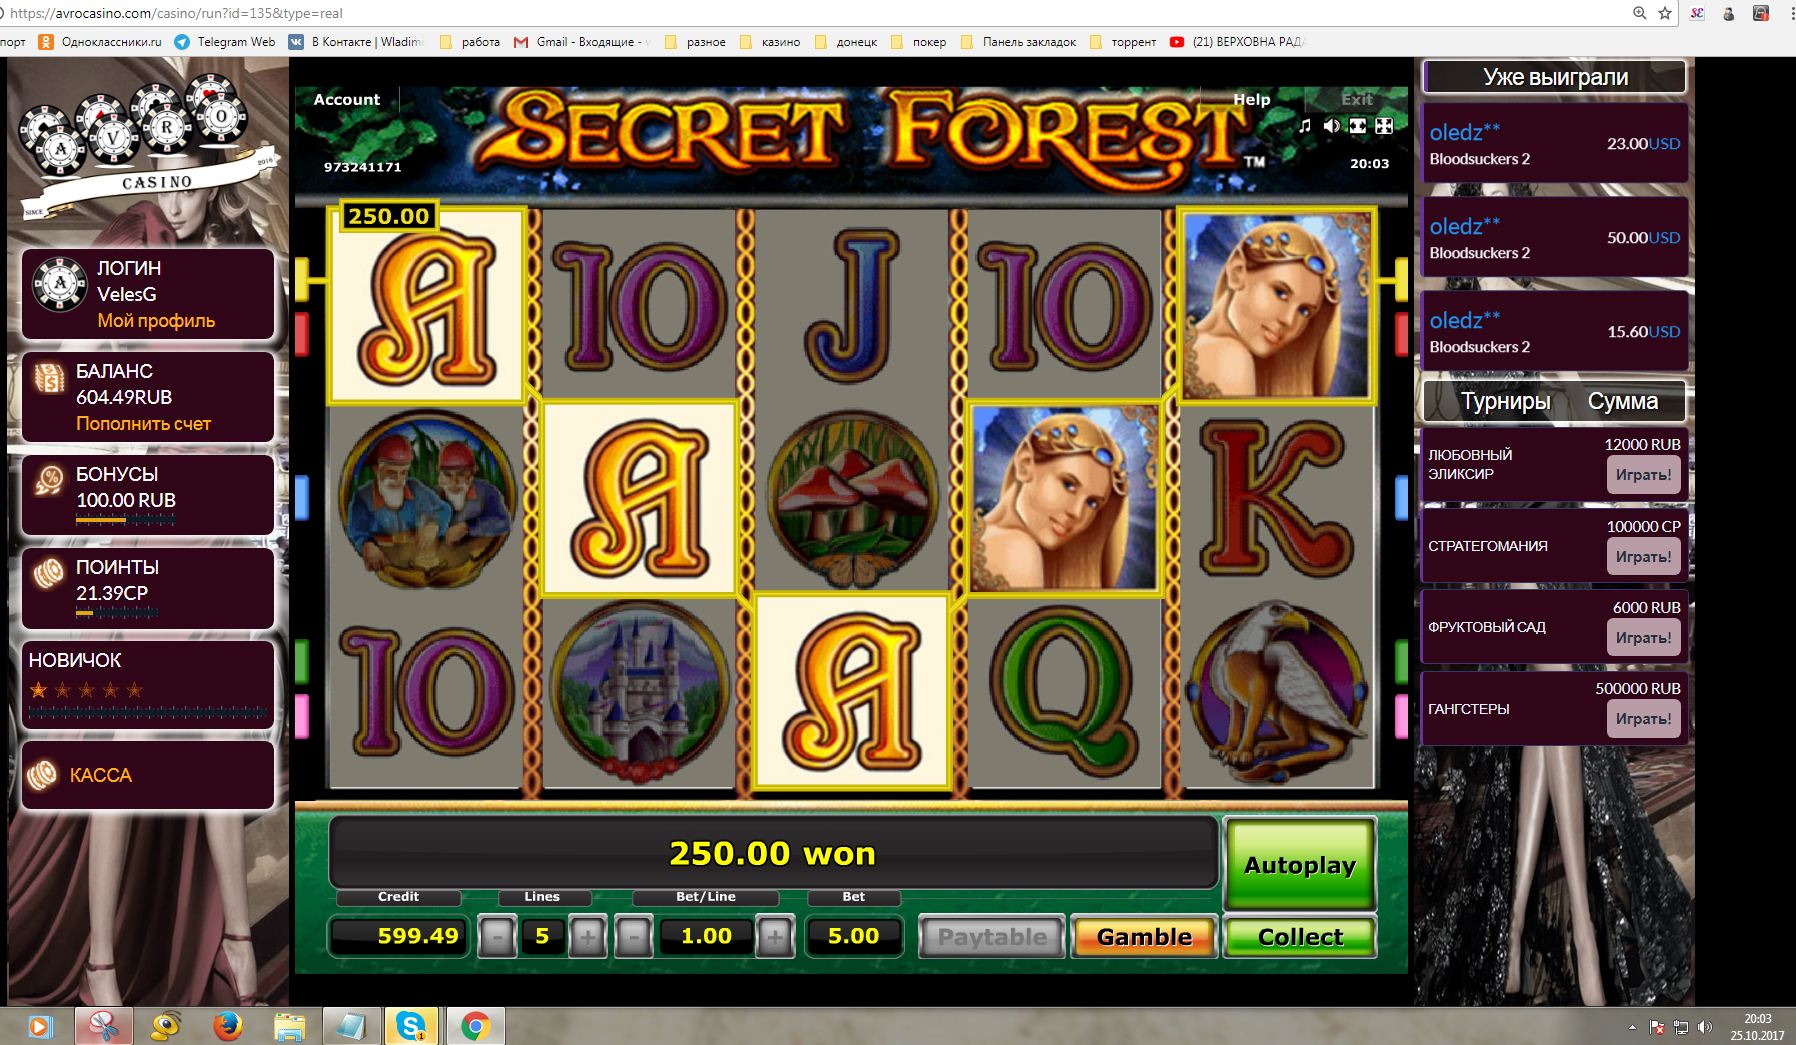
Task: Bookmark this page with the star icon
Action: tap(1665, 13)
